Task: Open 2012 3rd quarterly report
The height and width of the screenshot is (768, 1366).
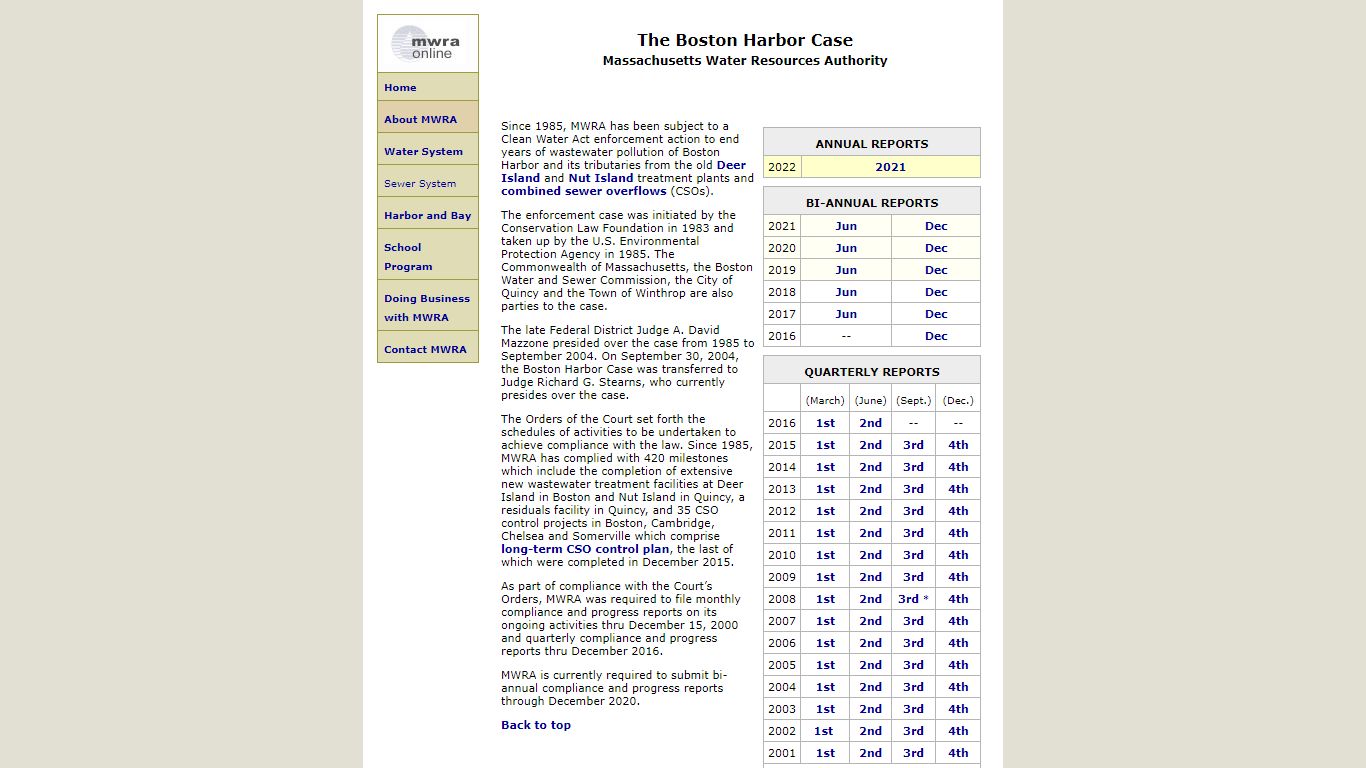Action: coord(913,511)
